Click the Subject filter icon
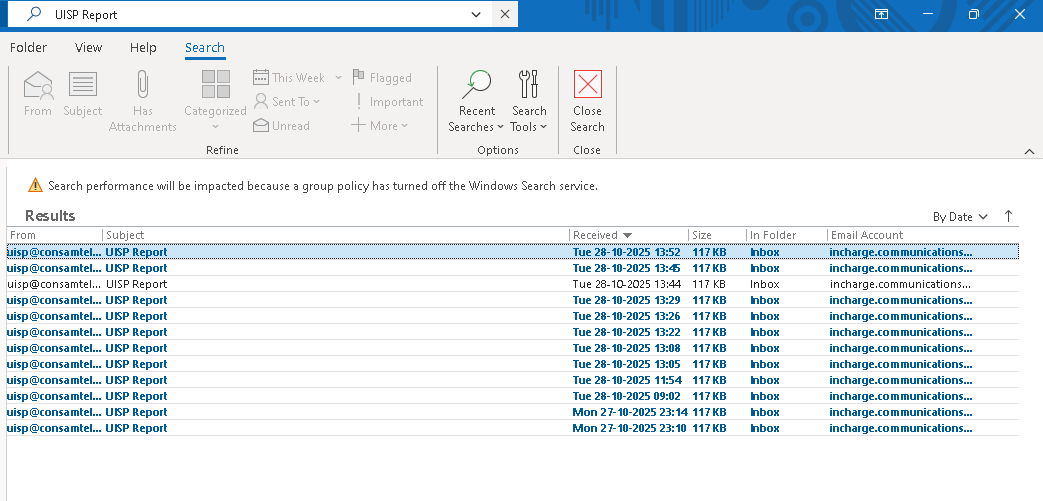The height and width of the screenshot is (501, 1043). click(82, 86)
